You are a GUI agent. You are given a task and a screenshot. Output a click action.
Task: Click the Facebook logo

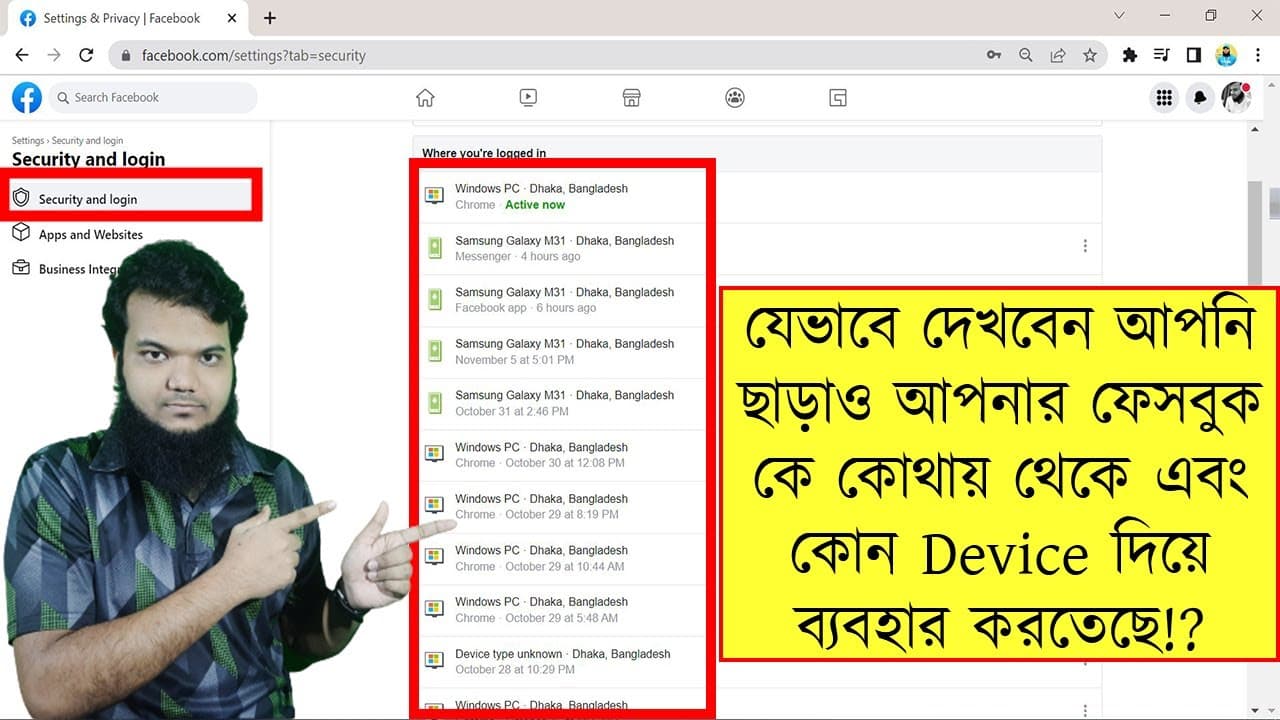click(x=27, y=97)
